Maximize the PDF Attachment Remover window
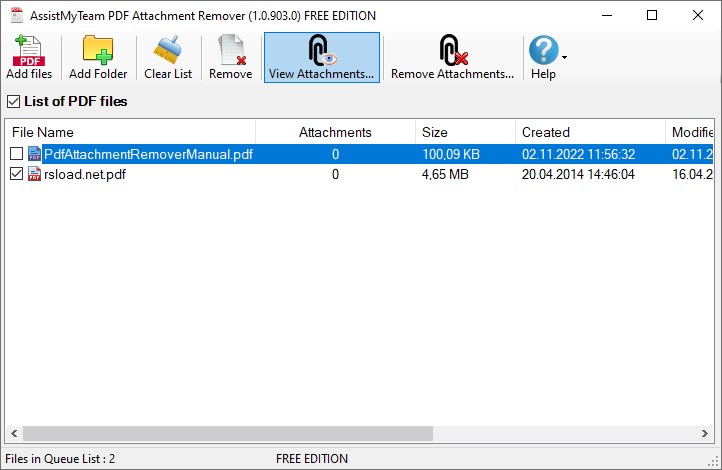Image resolution: width=722 pixels, height=470 pixels. pyautogui.click(x=652, y=15)
